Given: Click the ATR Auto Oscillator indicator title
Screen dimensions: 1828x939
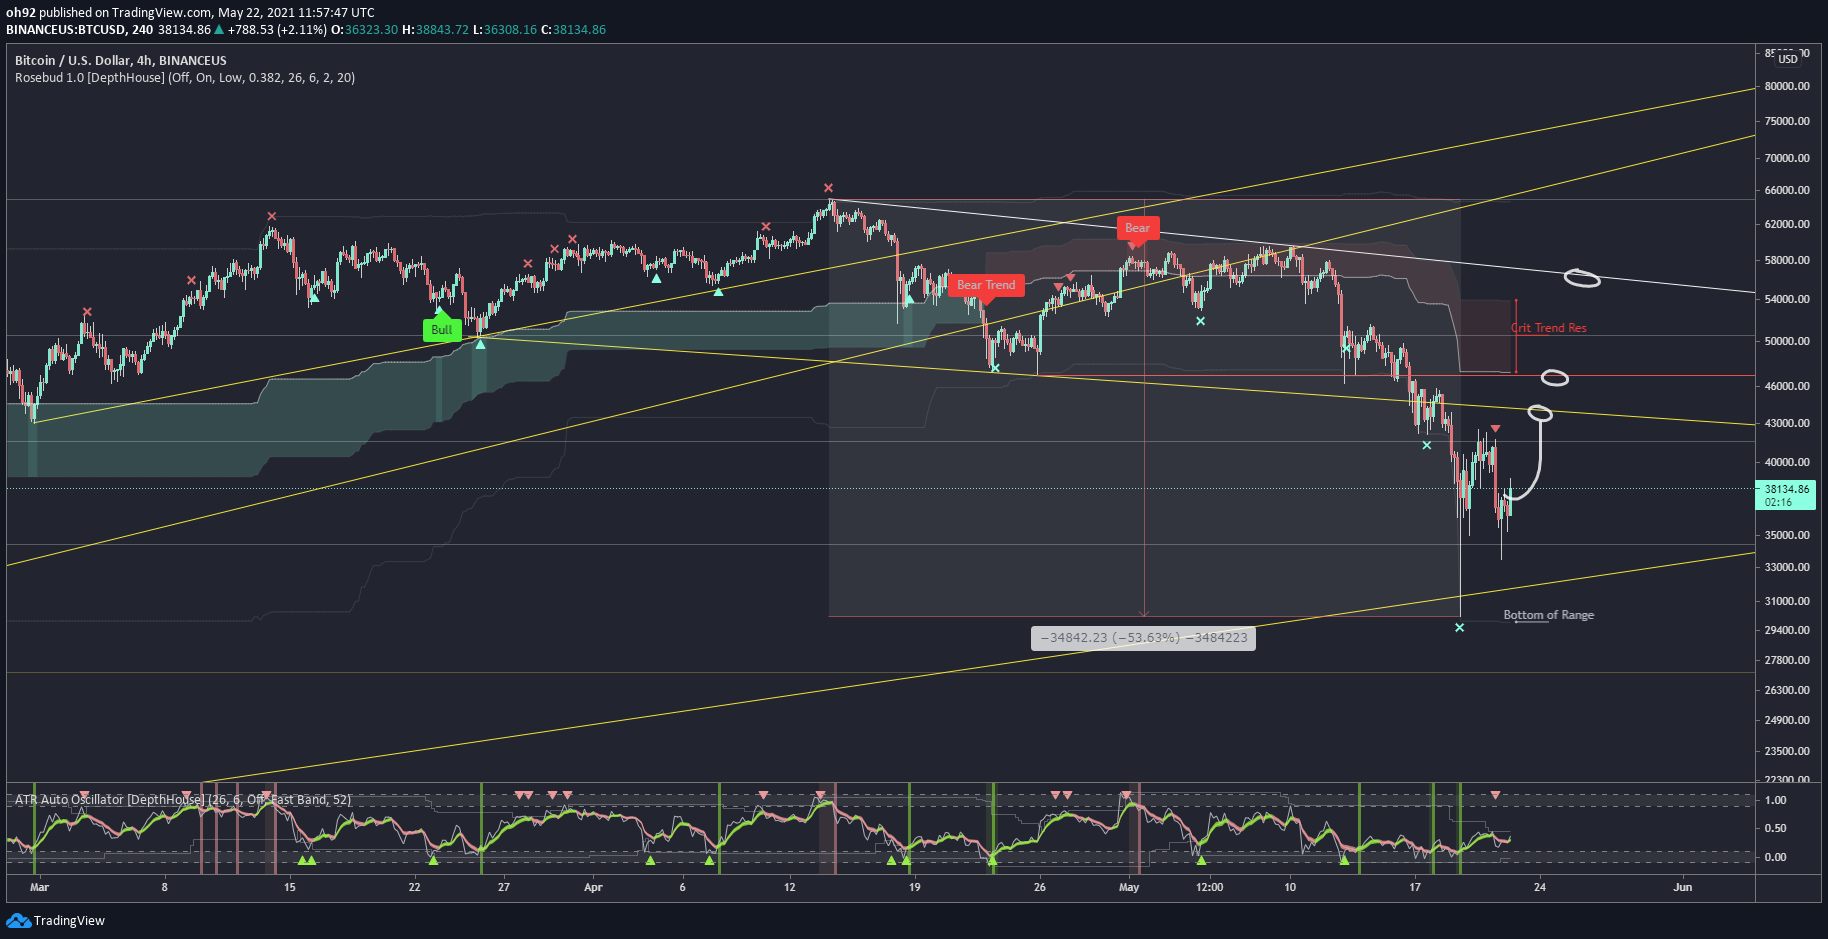Looking at the screenshot, I should pyautogui.click(x=183, y=800).
